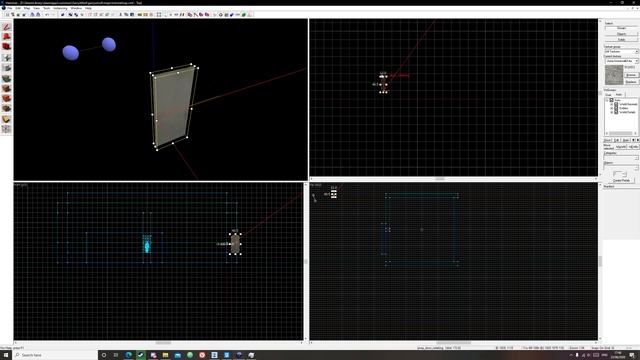The image size is (640, 360).
Task: Click the VisGroups list horizontal scrollbar
Action: pos(621,133)
